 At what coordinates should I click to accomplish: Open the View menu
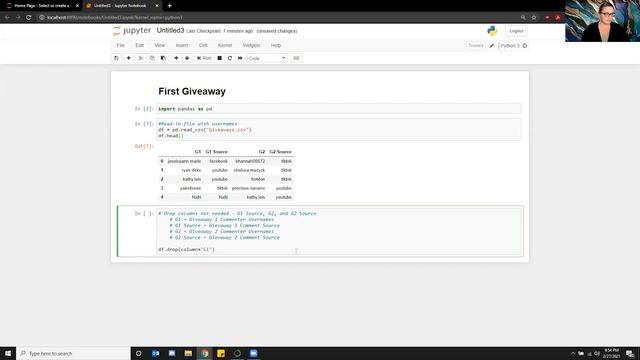160,45
